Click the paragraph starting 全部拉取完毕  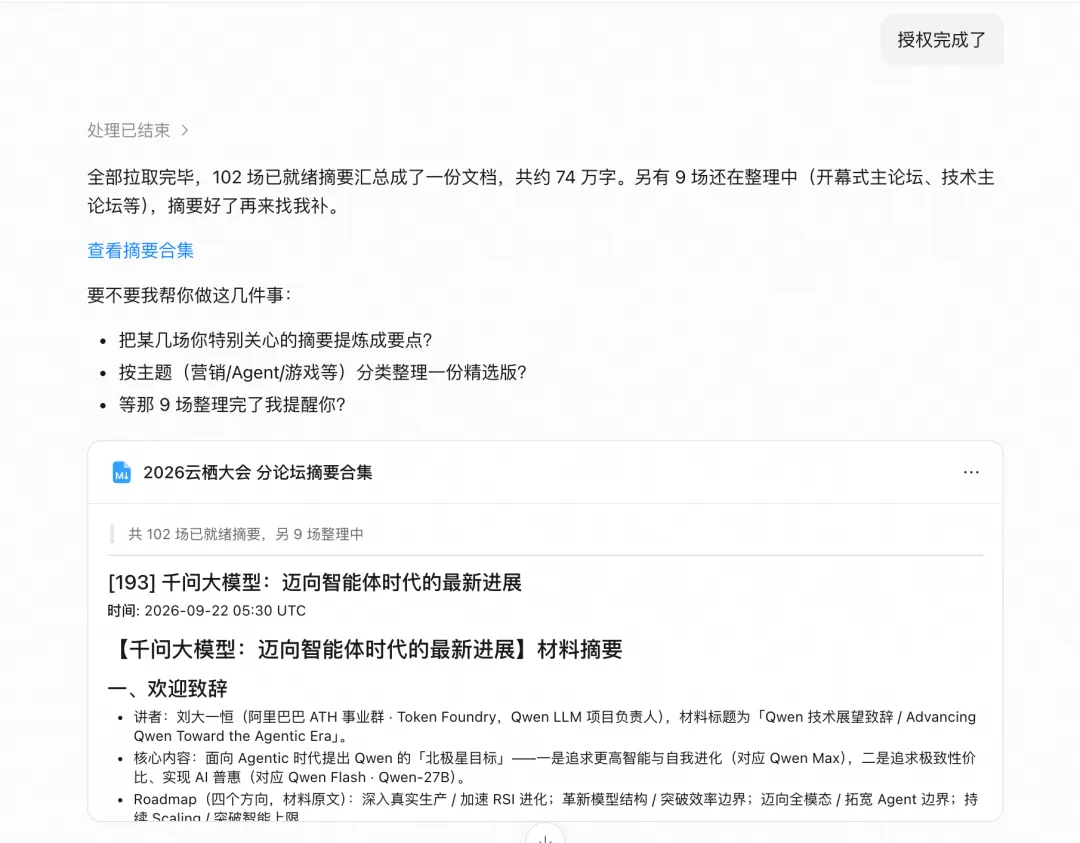click(541, 191)
